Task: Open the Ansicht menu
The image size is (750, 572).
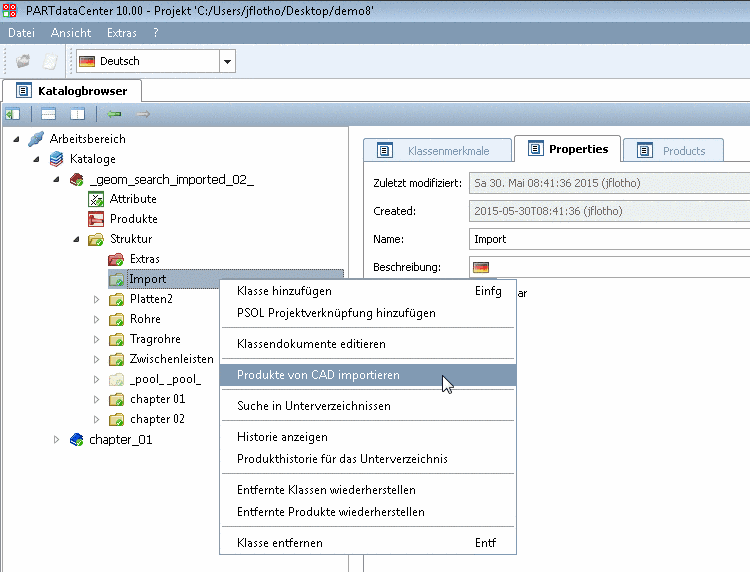Action: pyautogui.click(x=71, y=33)
